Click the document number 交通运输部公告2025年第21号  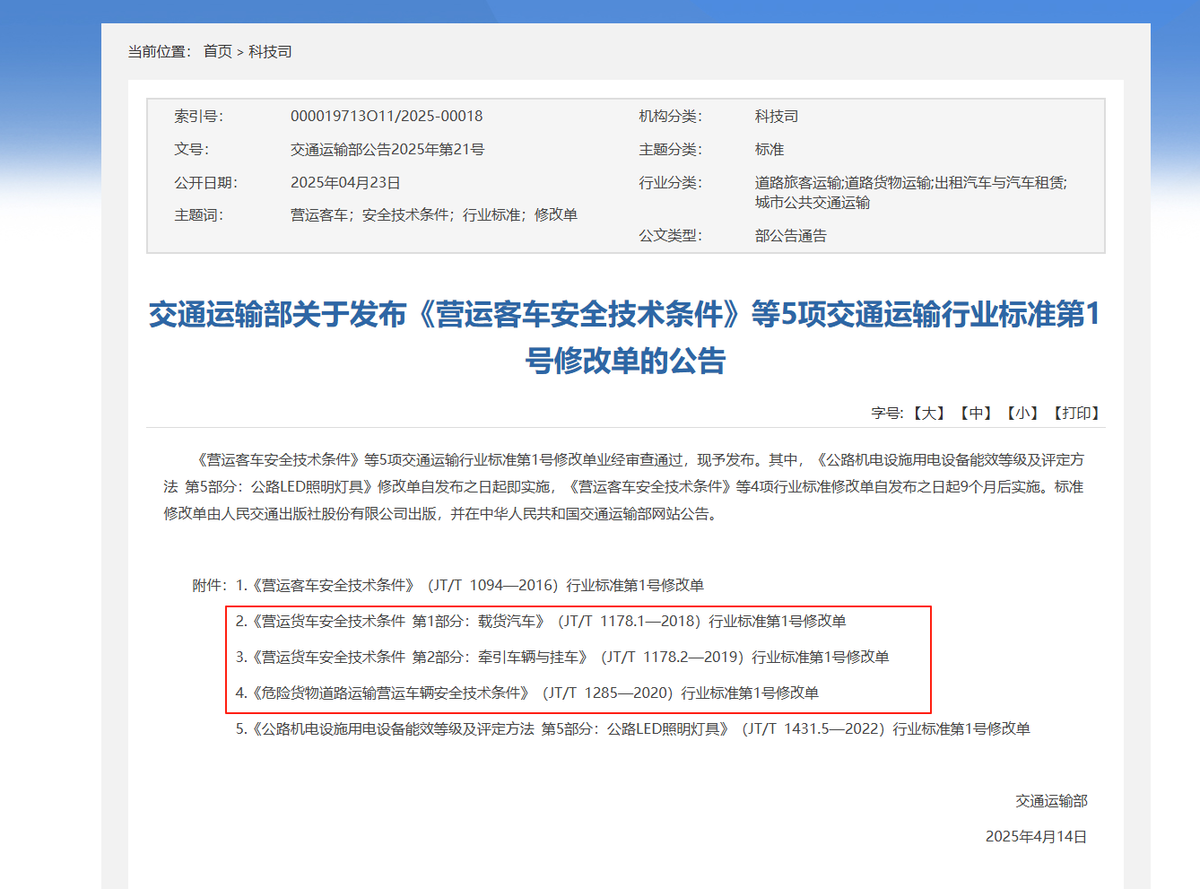coord(387,149)
